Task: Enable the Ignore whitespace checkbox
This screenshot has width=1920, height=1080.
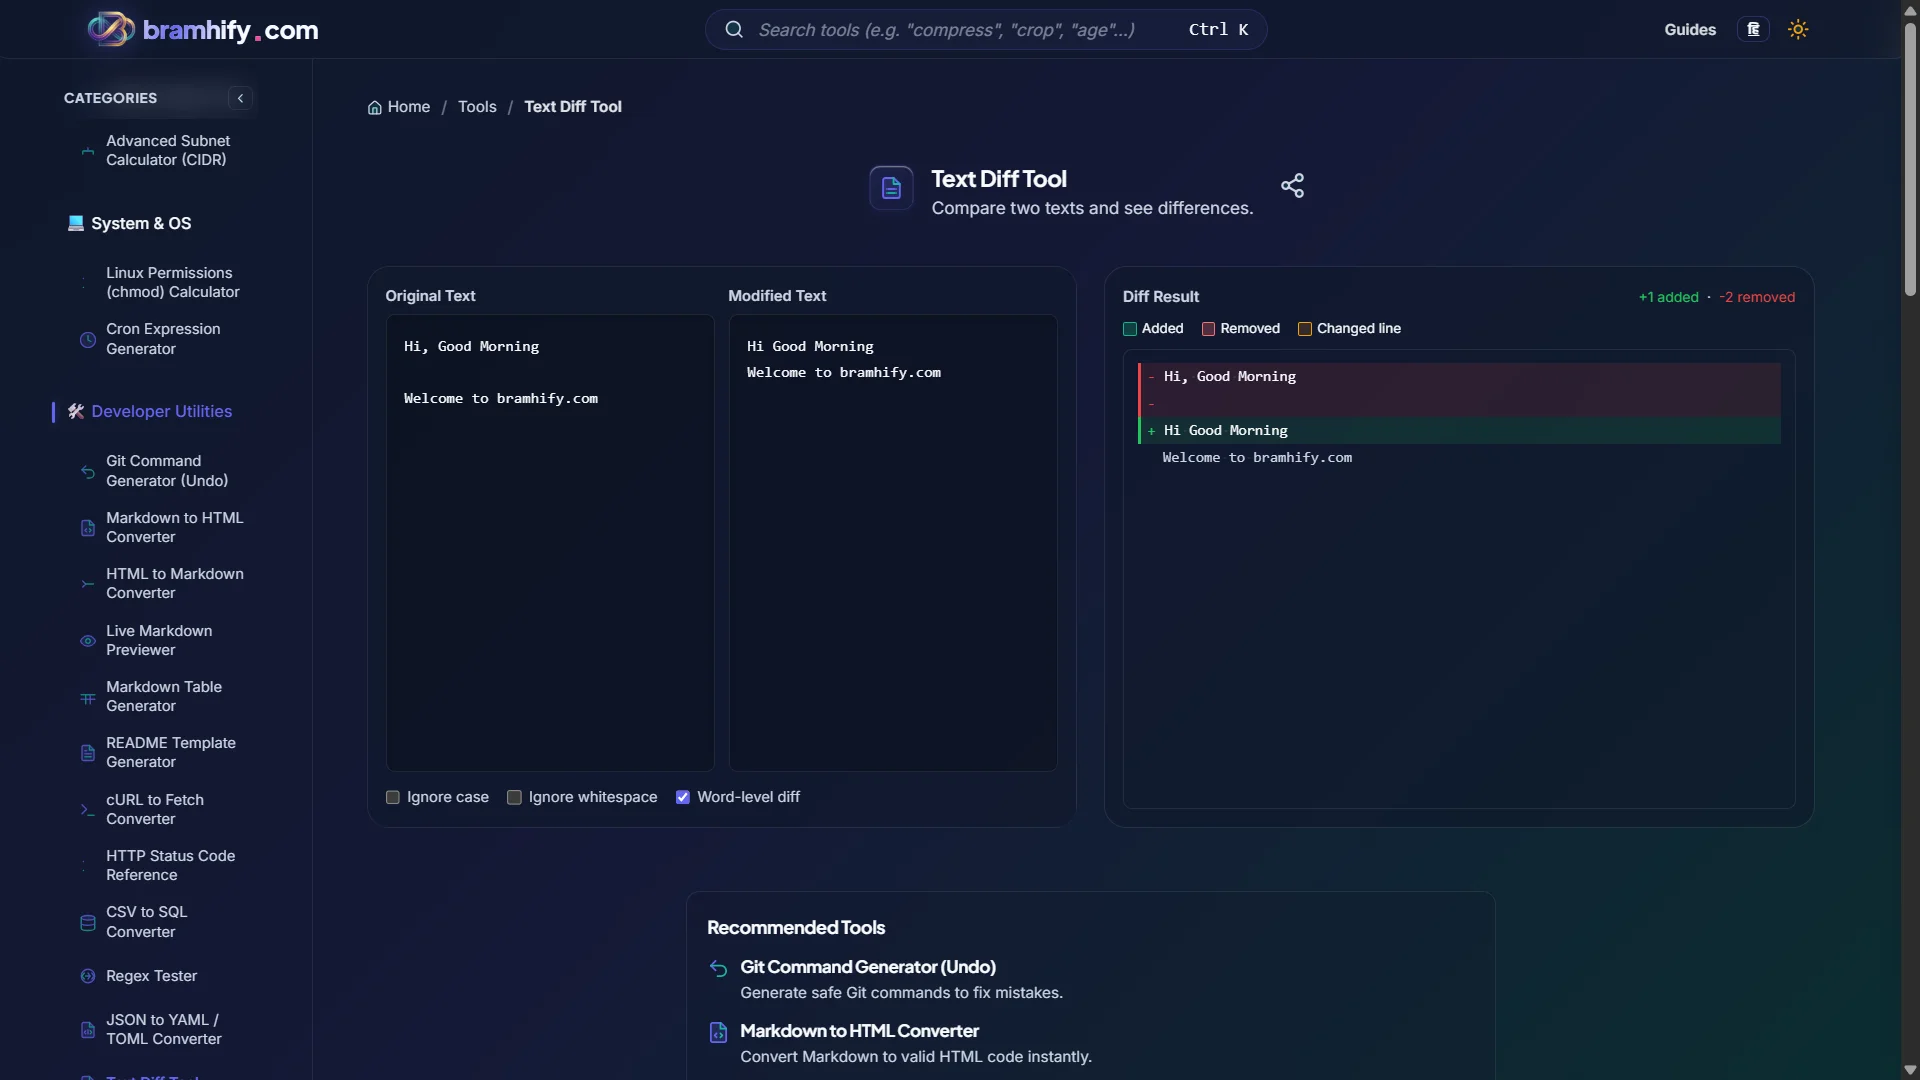Action: (x=514, y=797)
